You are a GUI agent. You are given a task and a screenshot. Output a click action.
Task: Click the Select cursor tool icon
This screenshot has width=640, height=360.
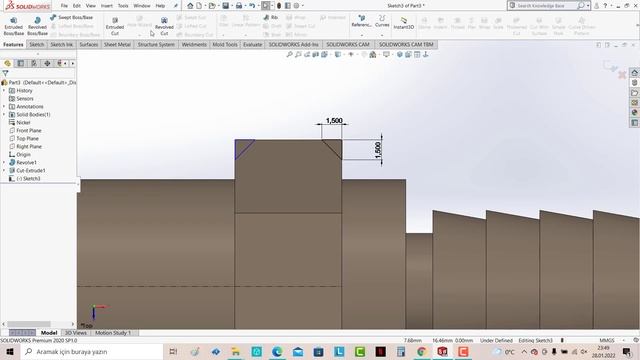coord(266,6)
